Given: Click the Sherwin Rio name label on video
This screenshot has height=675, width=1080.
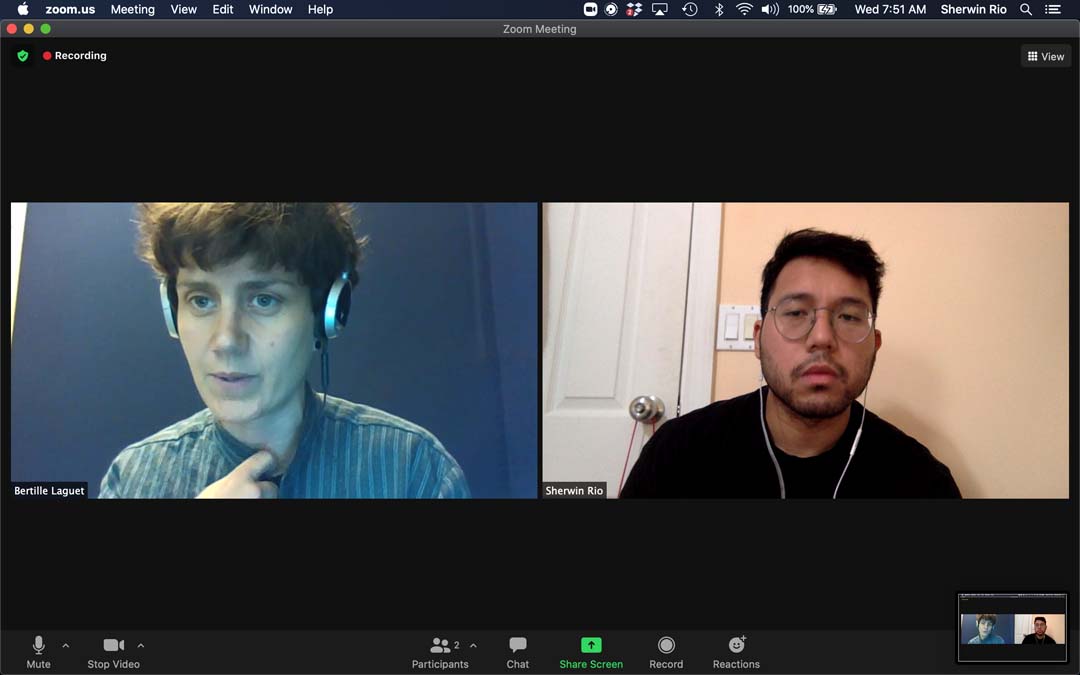Looking at the screenshot, I should tap(574, 490).
